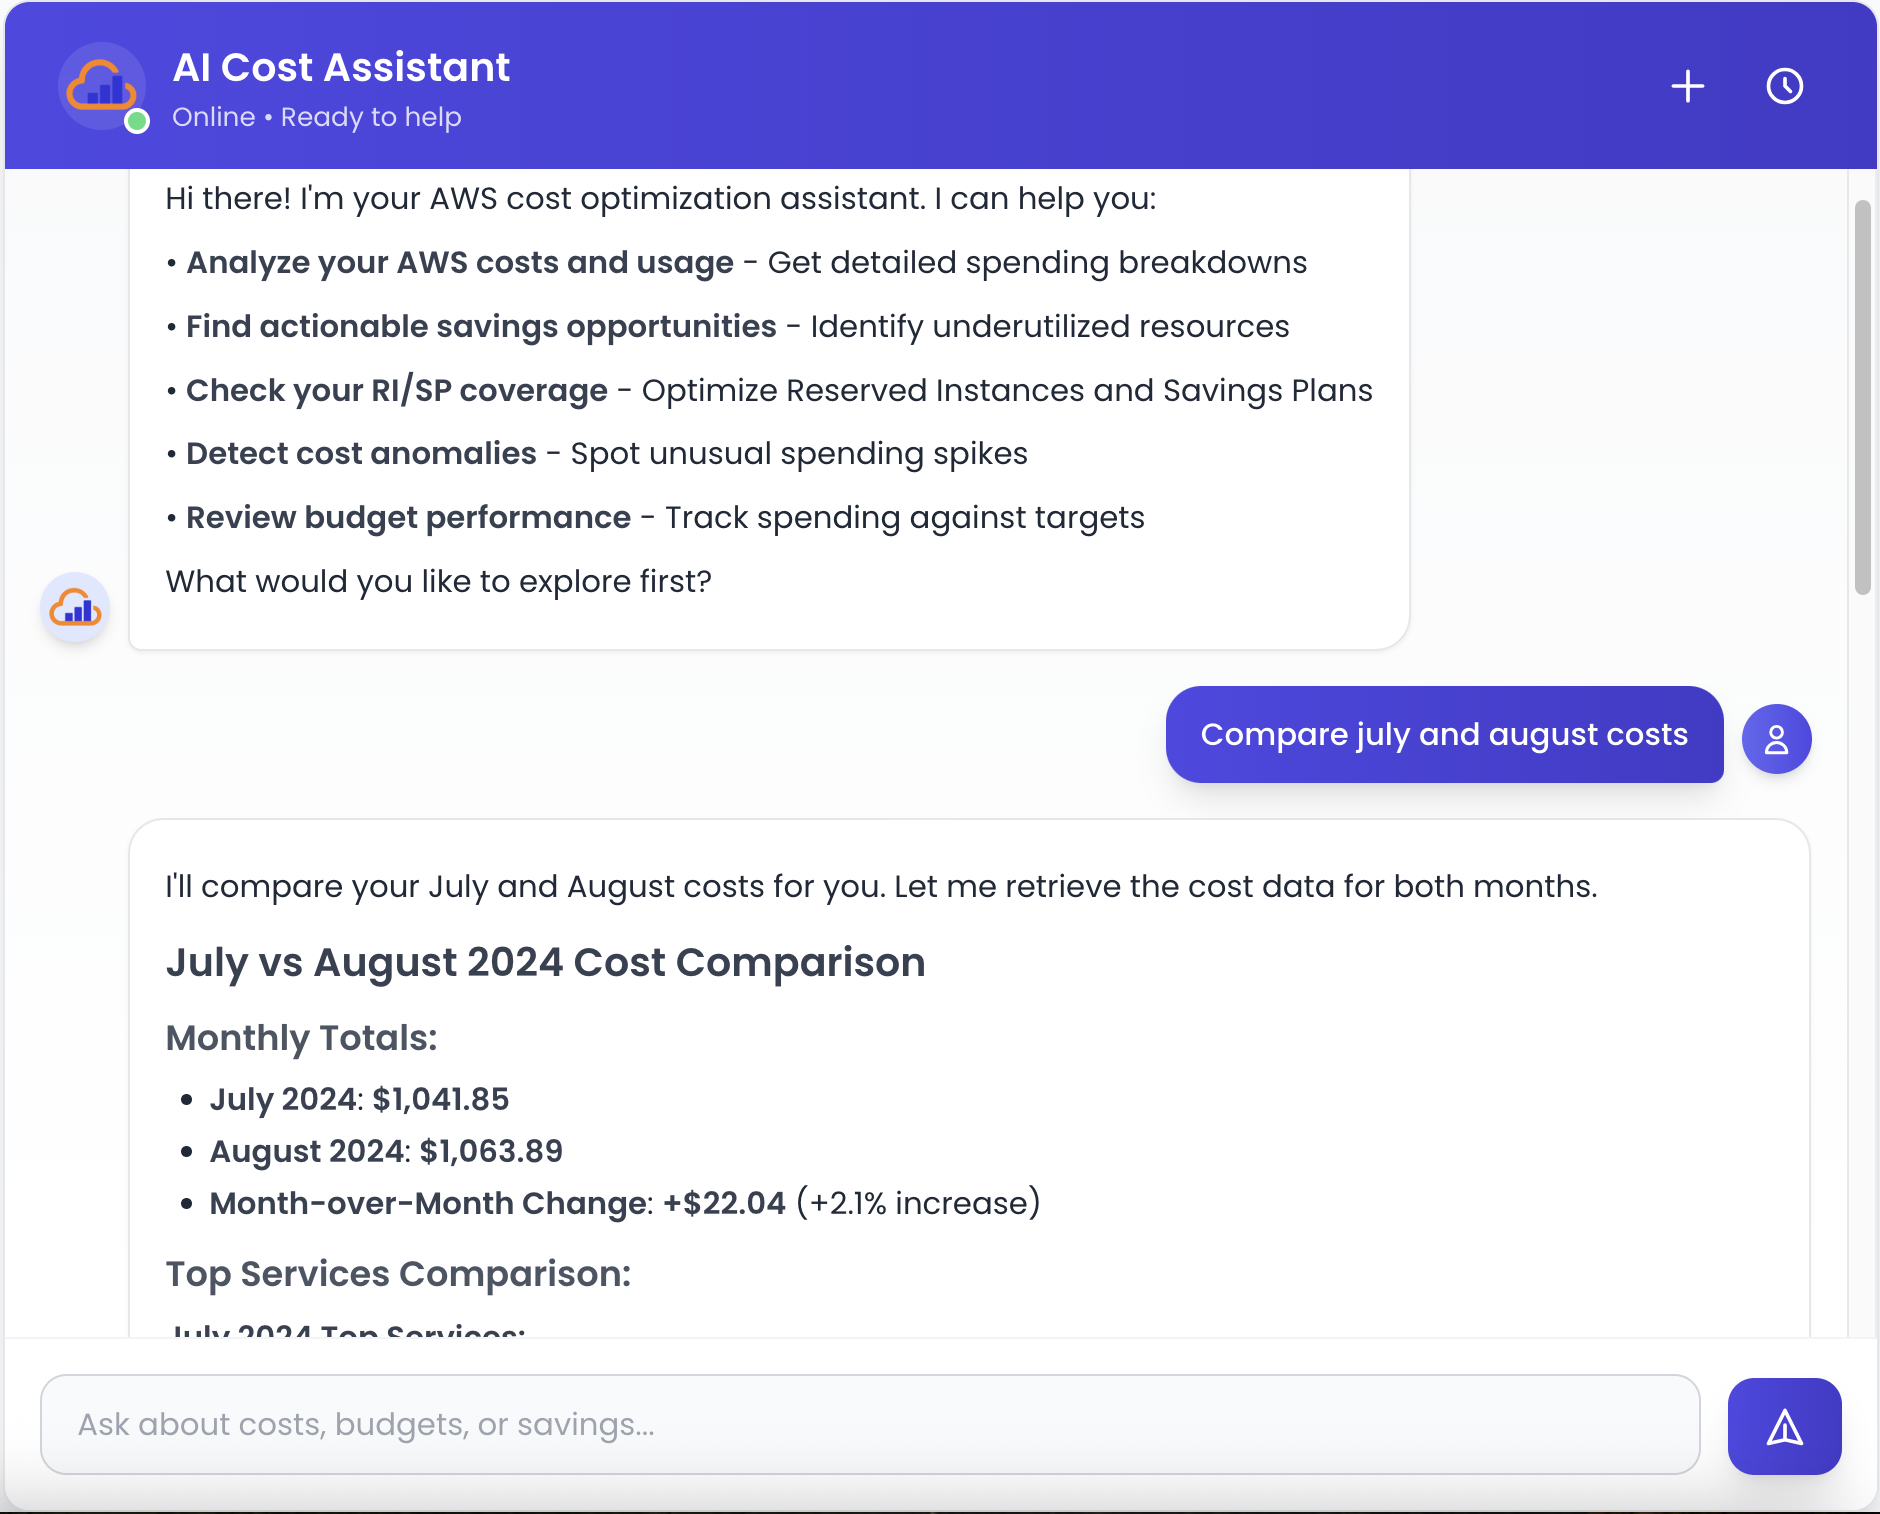Choose 'Analyze your AWS costs and usage' option
The image size is (1880, 1514).
pyautogui.click(x=460, y=262)
